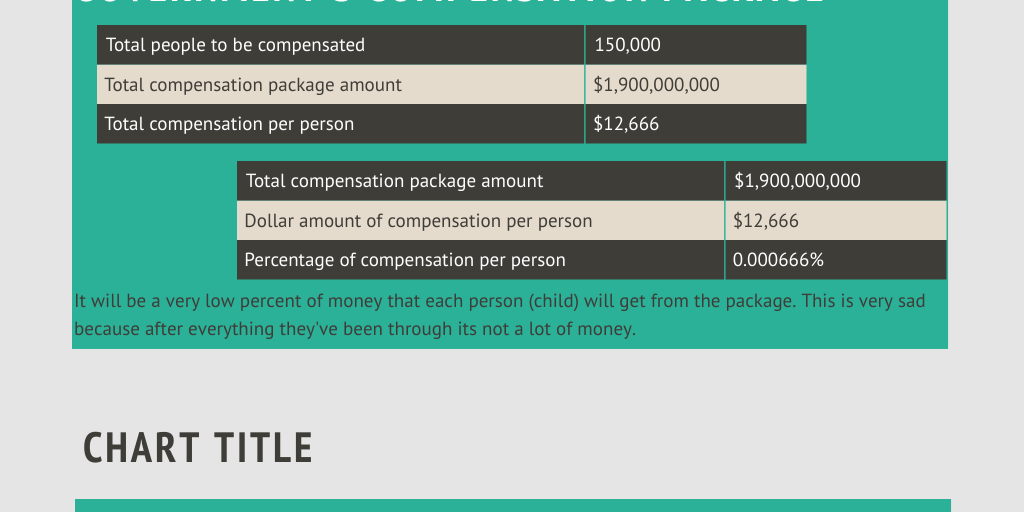The image size is (1024, 512).
Task: Click the "Total people to be compensated" cell
Action: [x=236, y=45]
